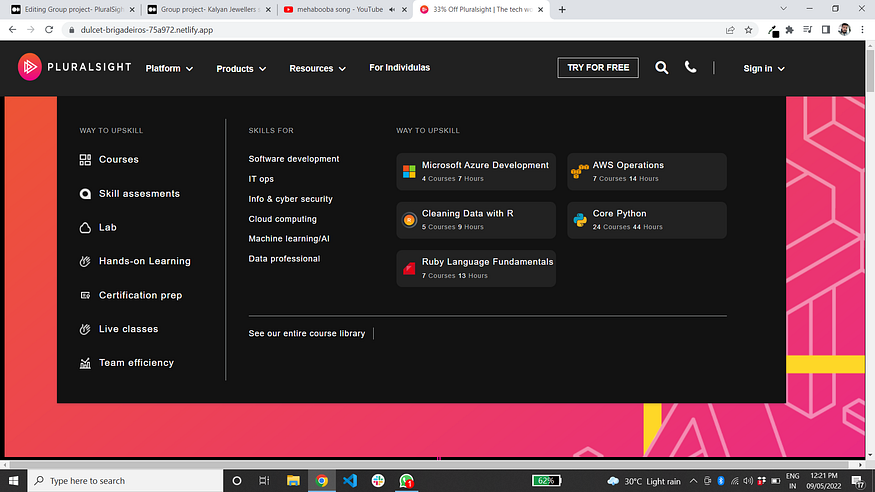
Task: Show hidden system tray icons
Action: pyautogui.click(x=693, y=480)
